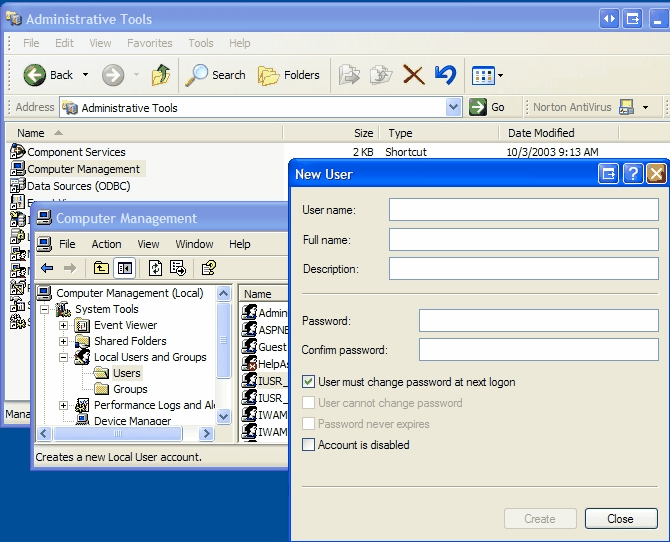The image size is (670, 542).
Task: Uncheck User must change password at next logon
Action: click(309, 381)
